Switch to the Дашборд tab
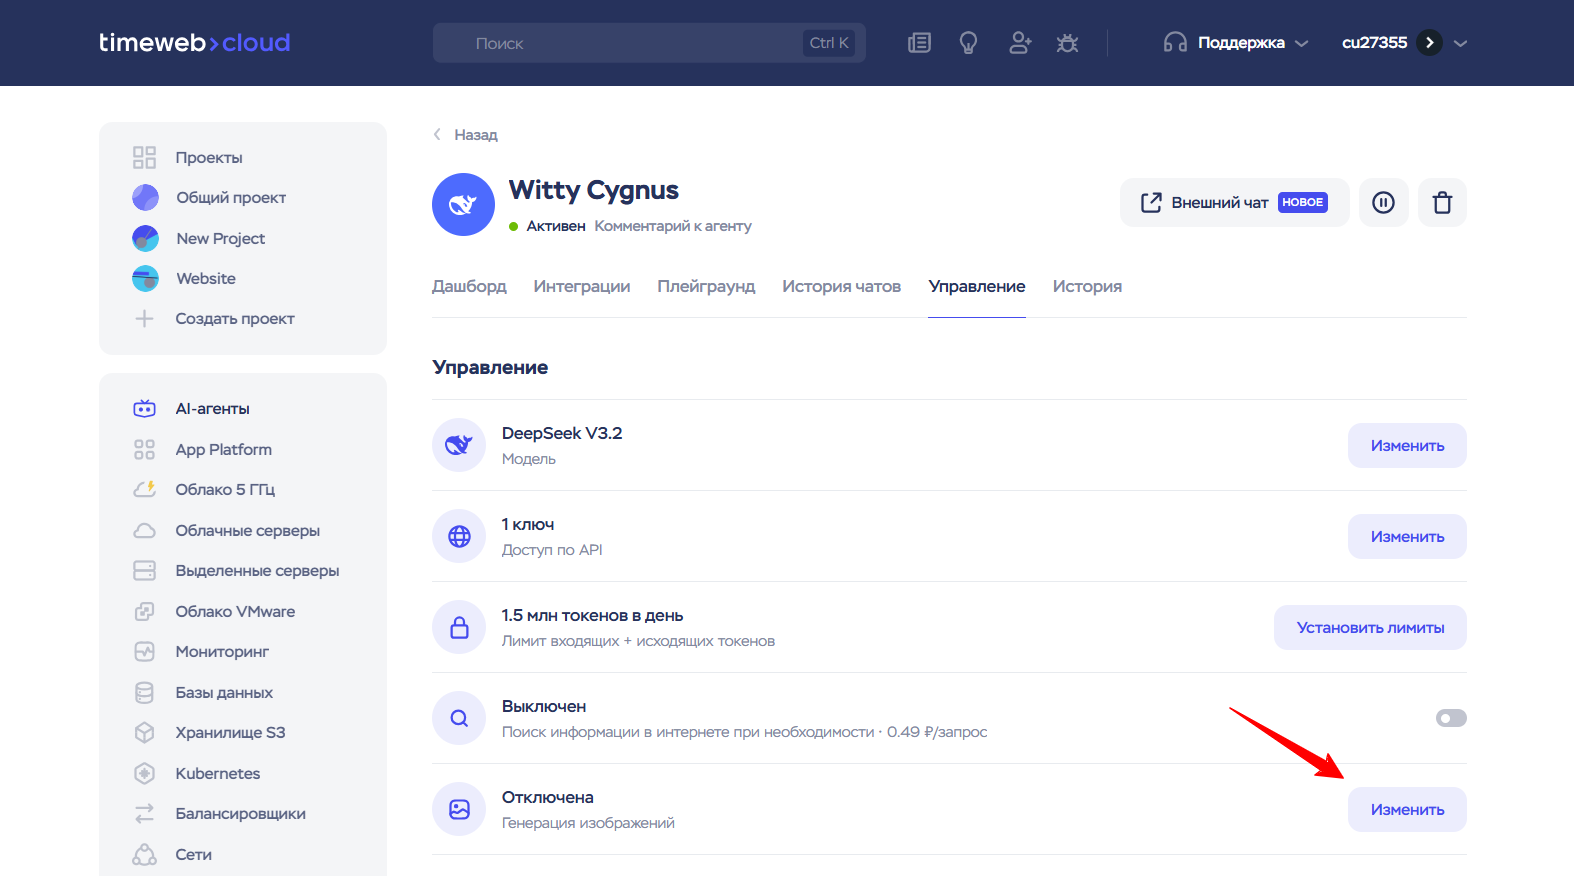This screenshot has height=876, width=1574. point(469,287)
